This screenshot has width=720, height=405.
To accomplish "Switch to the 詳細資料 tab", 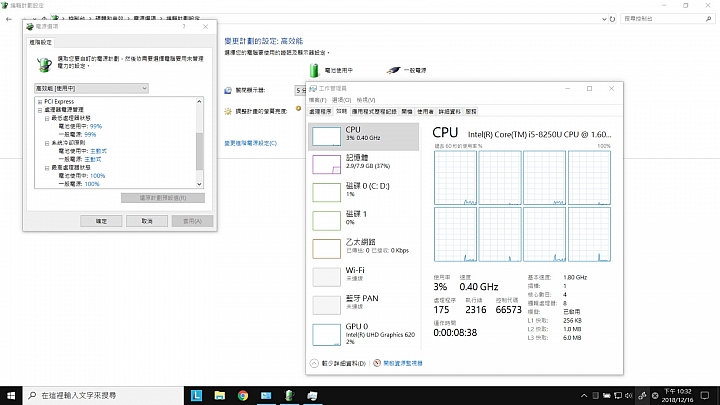I will click(x=450, y=112).
